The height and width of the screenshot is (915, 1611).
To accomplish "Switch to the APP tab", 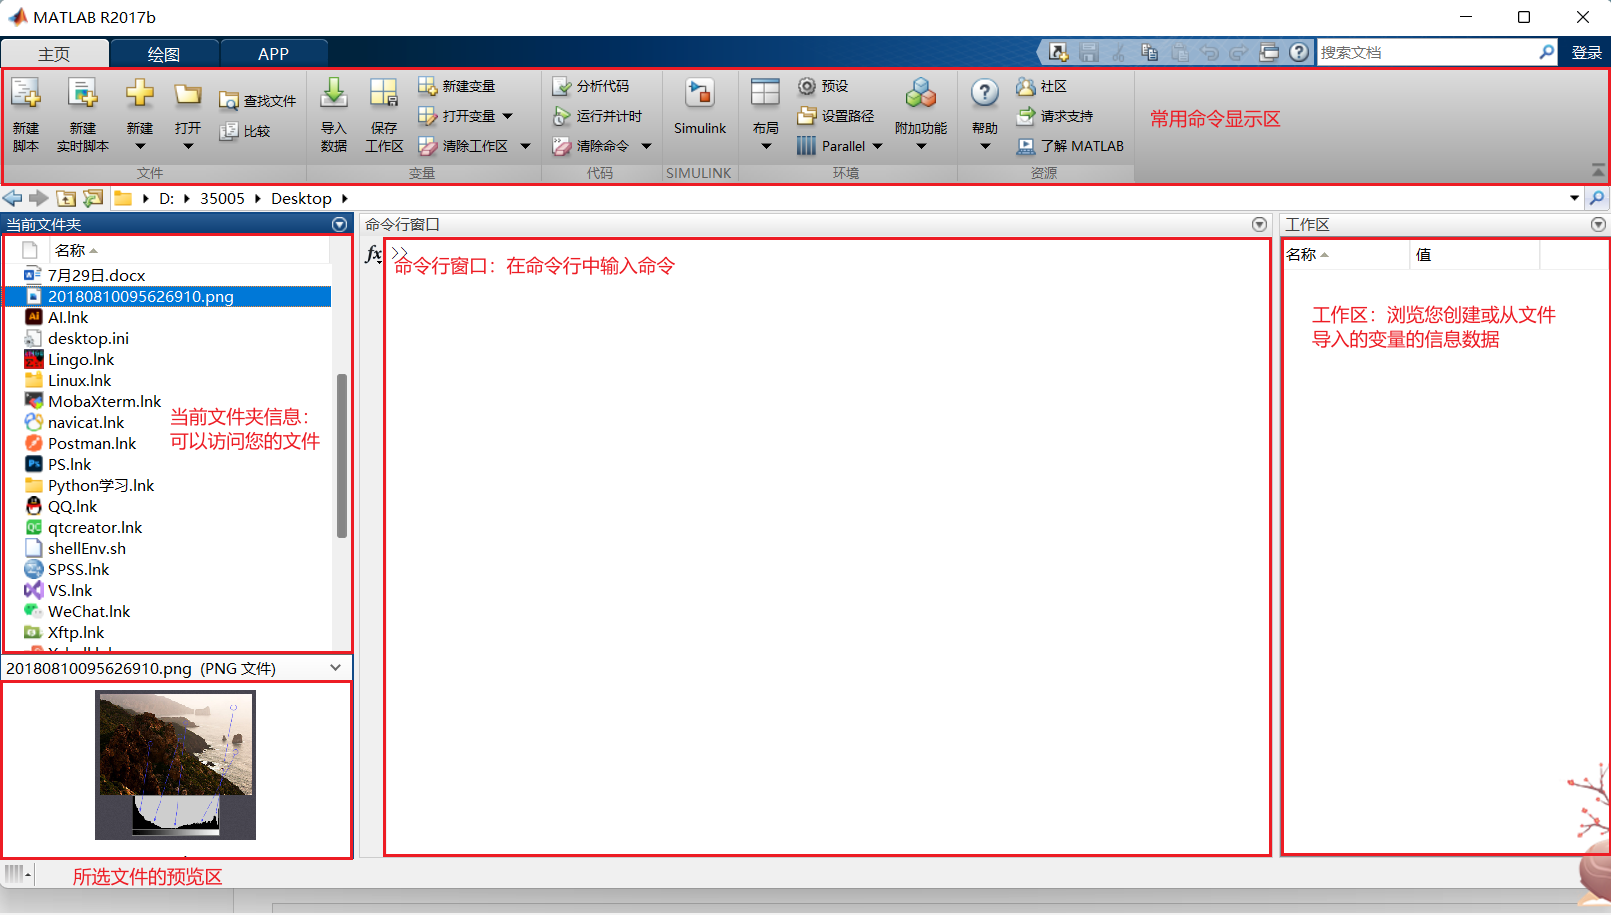I will (273, 54).
